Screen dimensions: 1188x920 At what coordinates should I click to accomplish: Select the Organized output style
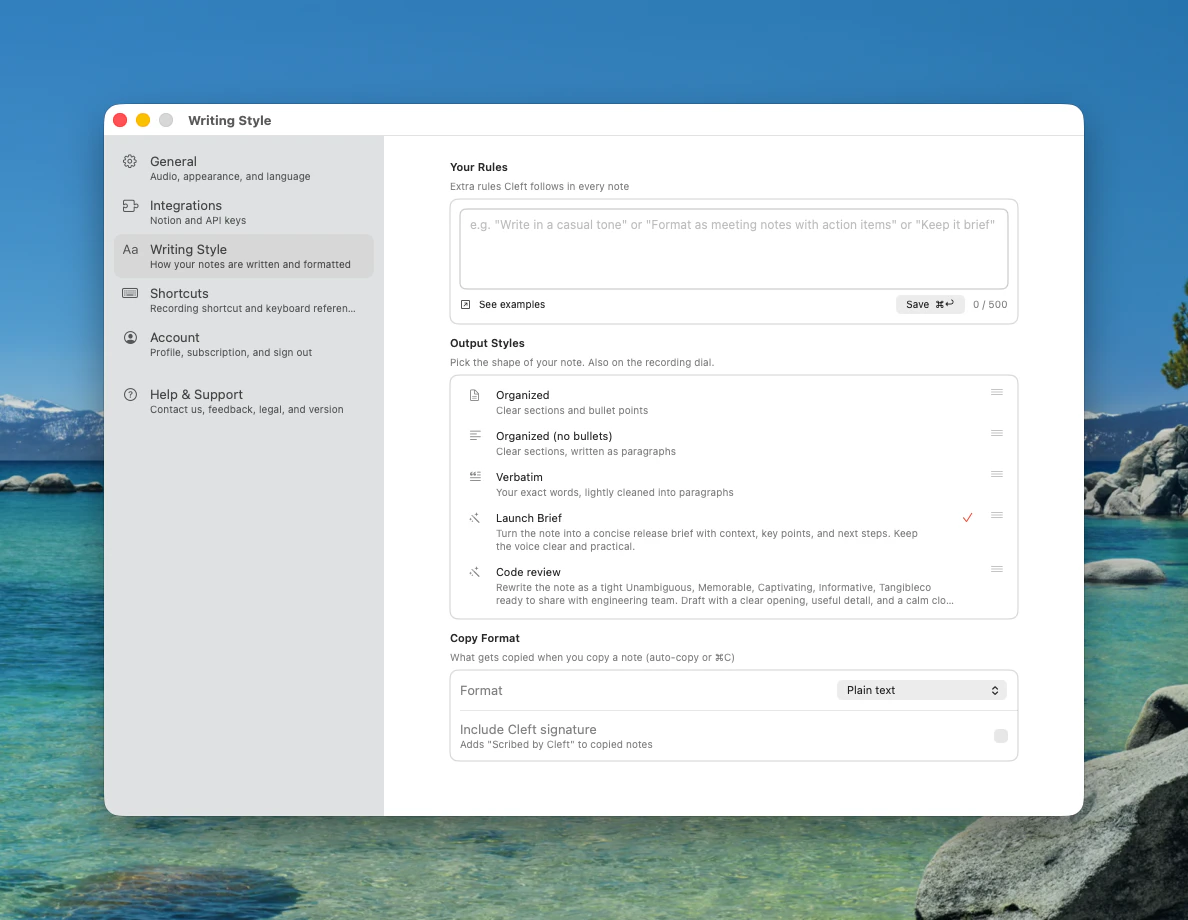point(733,402)
